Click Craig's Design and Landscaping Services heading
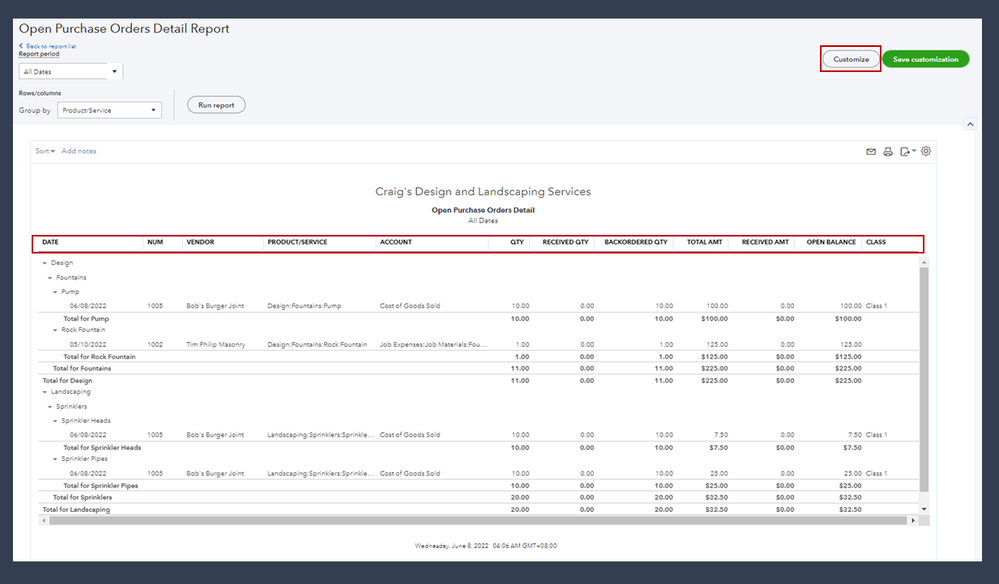 [x=483, y=192]
